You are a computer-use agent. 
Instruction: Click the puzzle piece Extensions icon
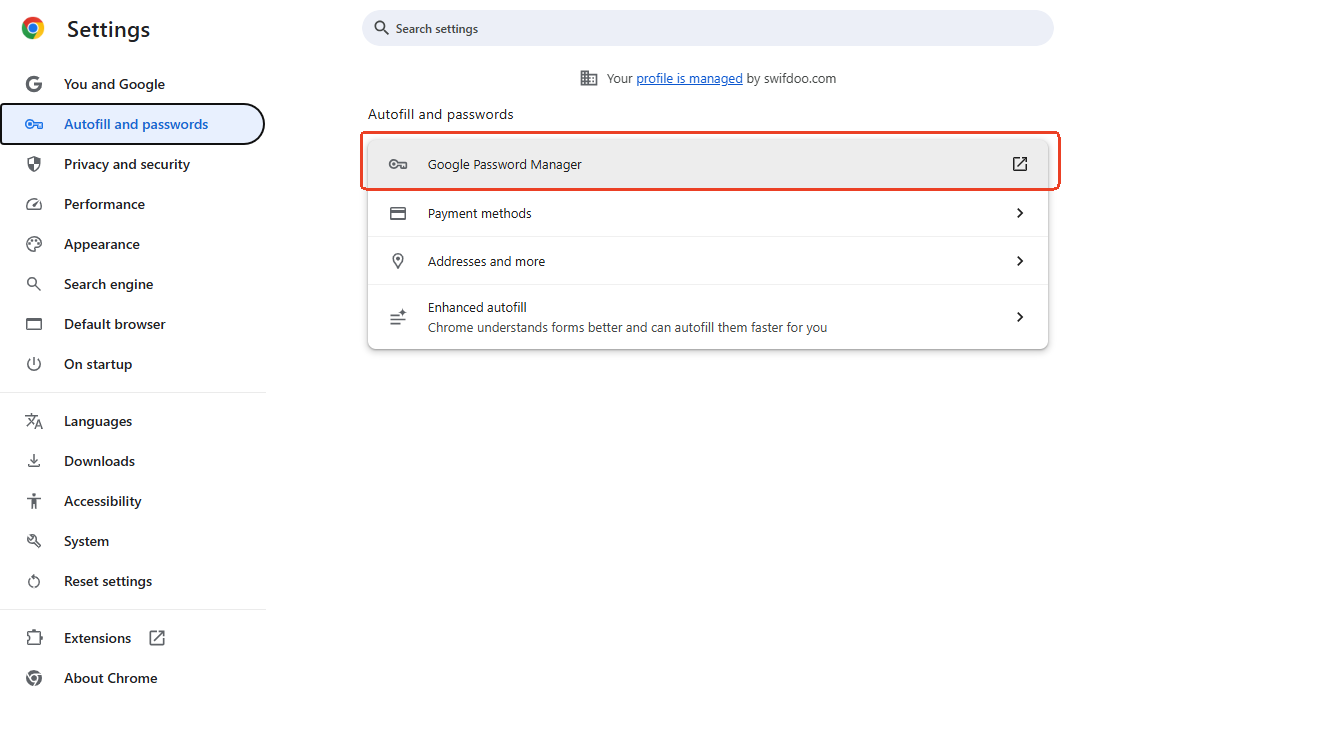(34, 638)
